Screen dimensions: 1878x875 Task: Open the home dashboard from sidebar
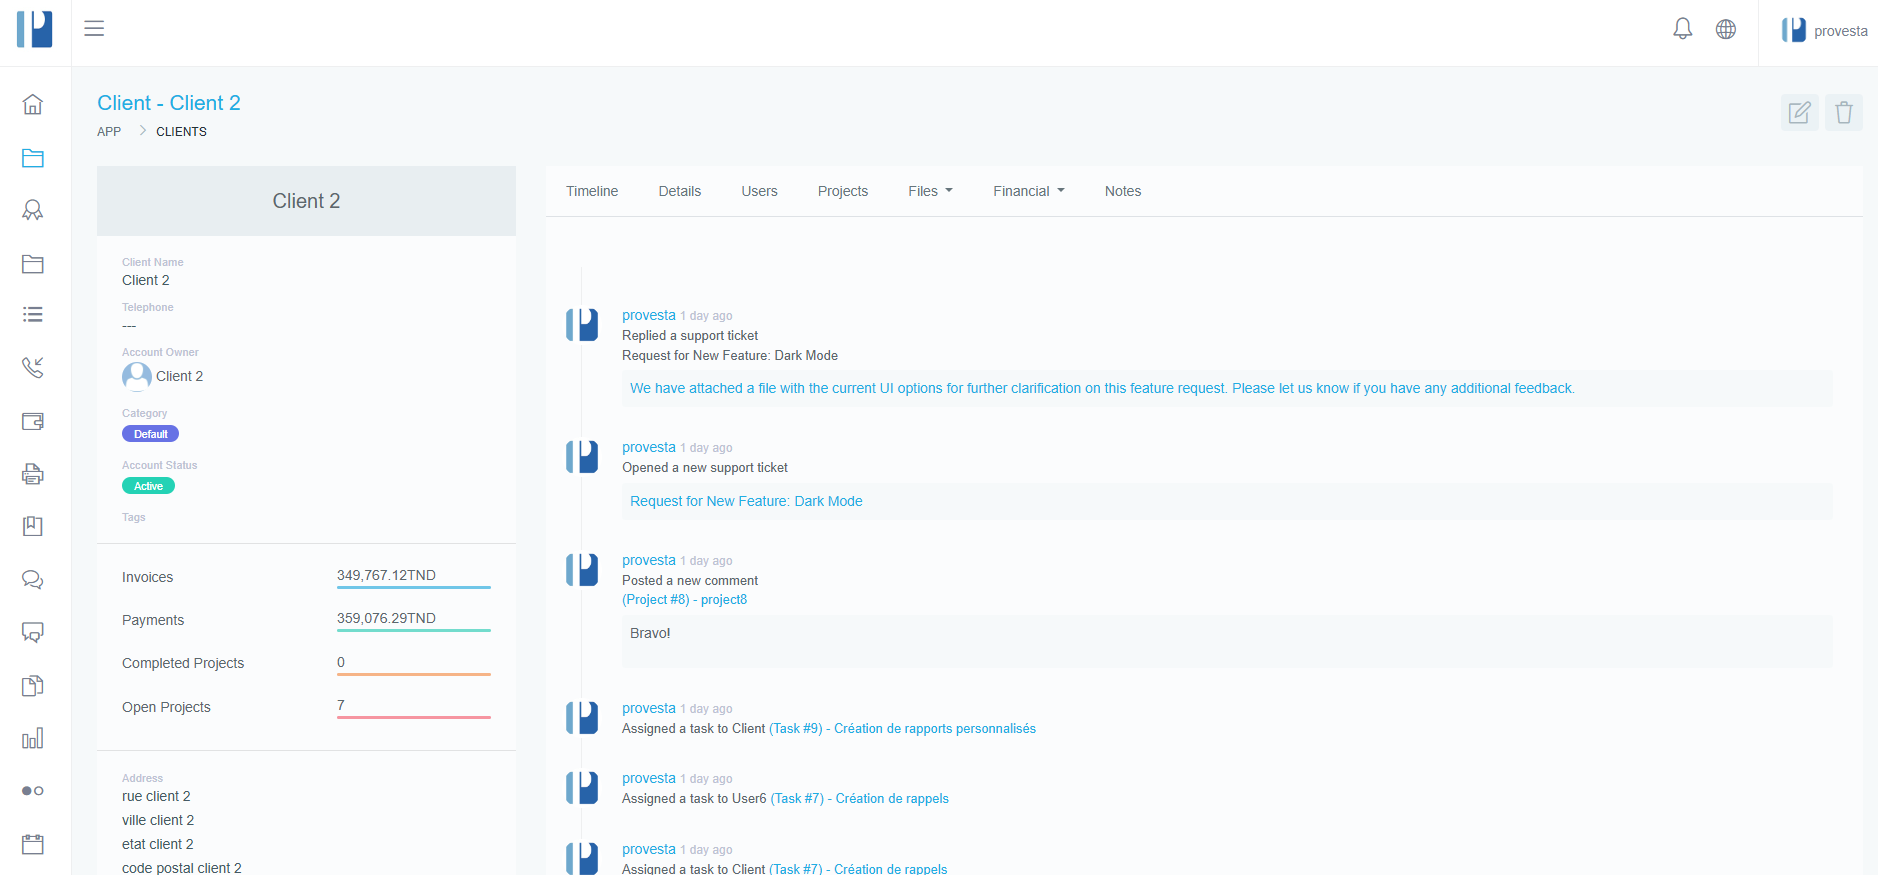(33, 104)
